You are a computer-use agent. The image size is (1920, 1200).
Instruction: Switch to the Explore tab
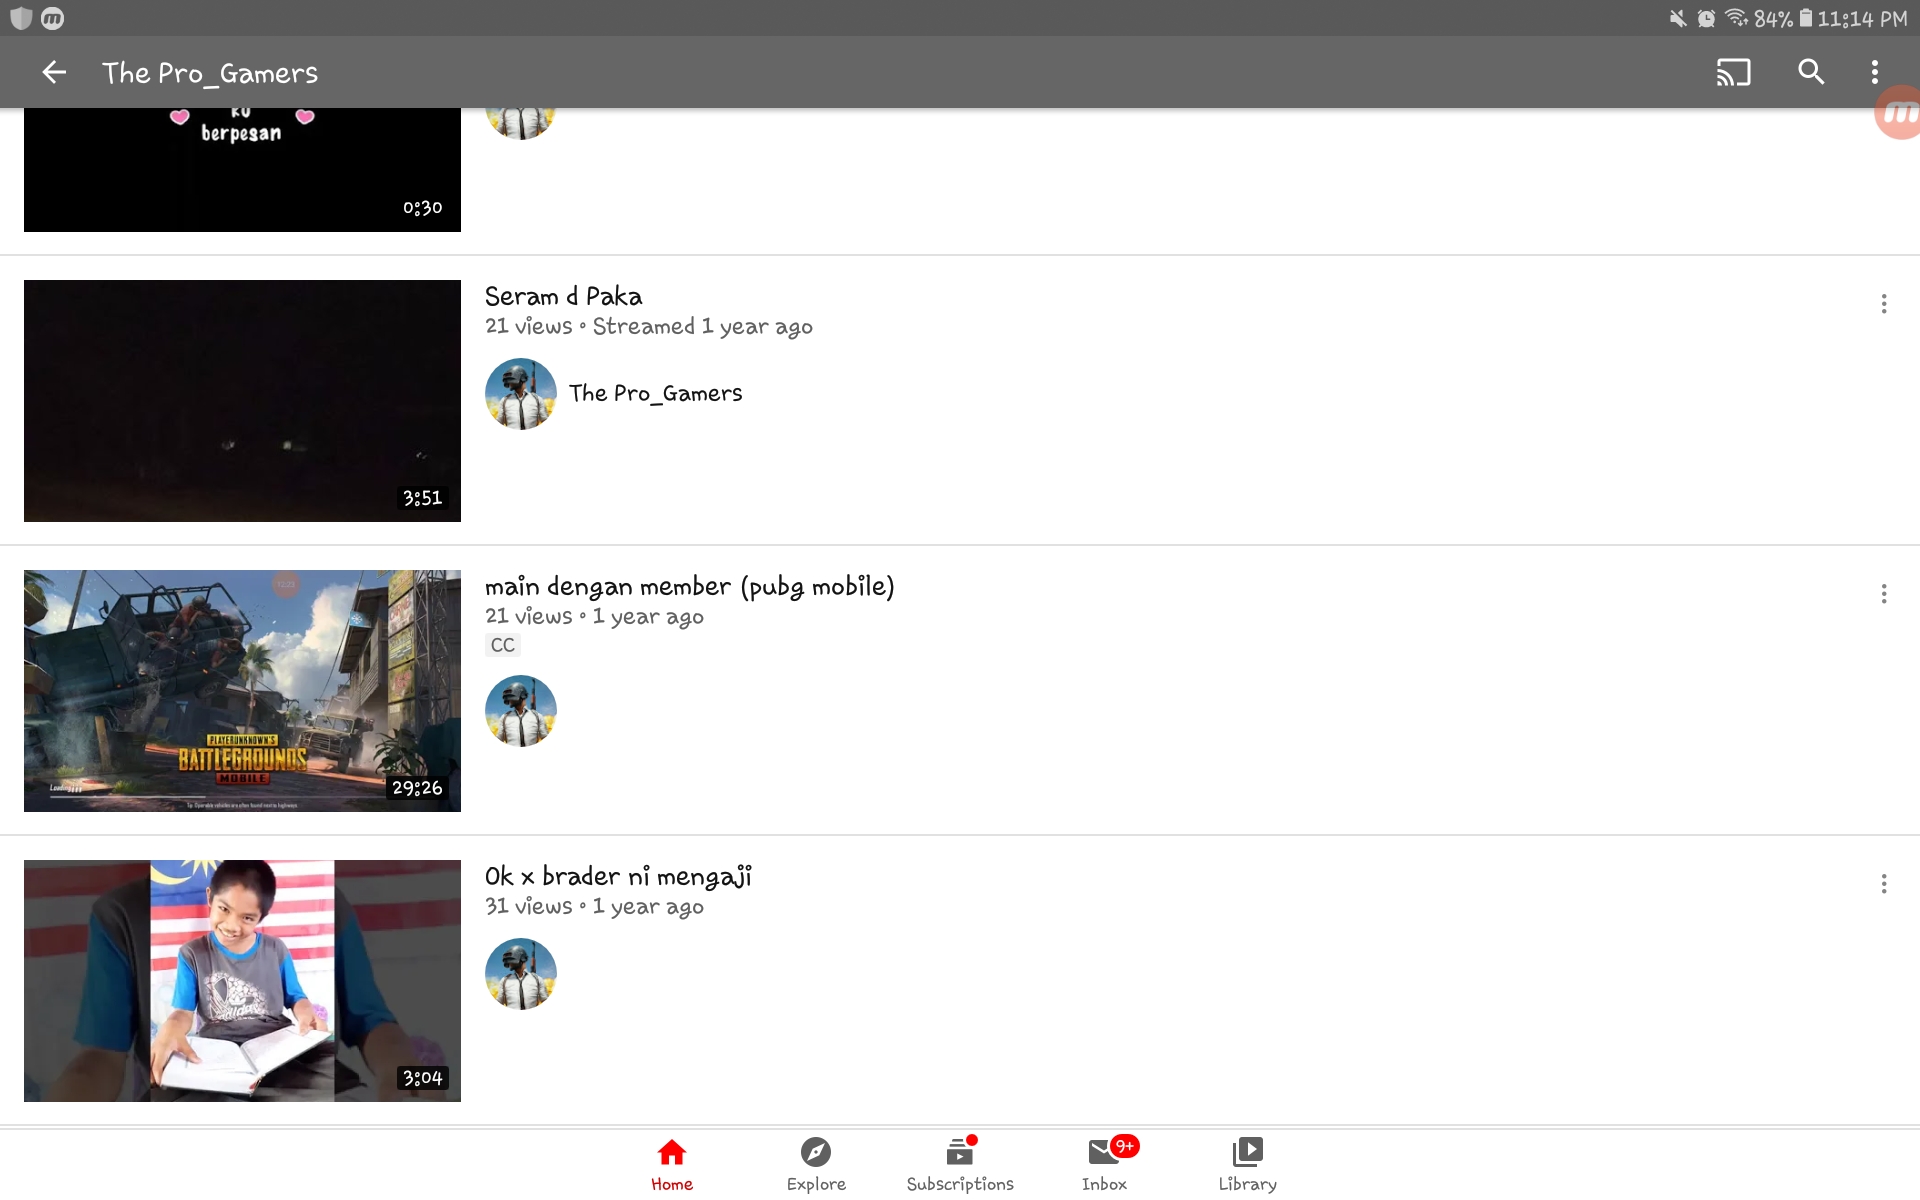pyautogui.click(x=816, y=1165)
